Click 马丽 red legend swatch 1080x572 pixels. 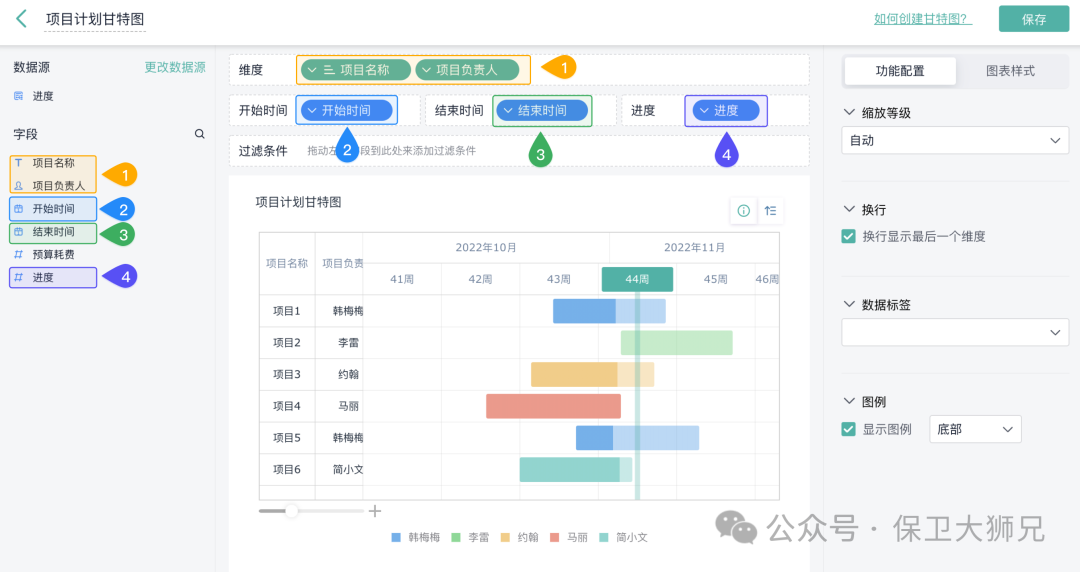554,538
